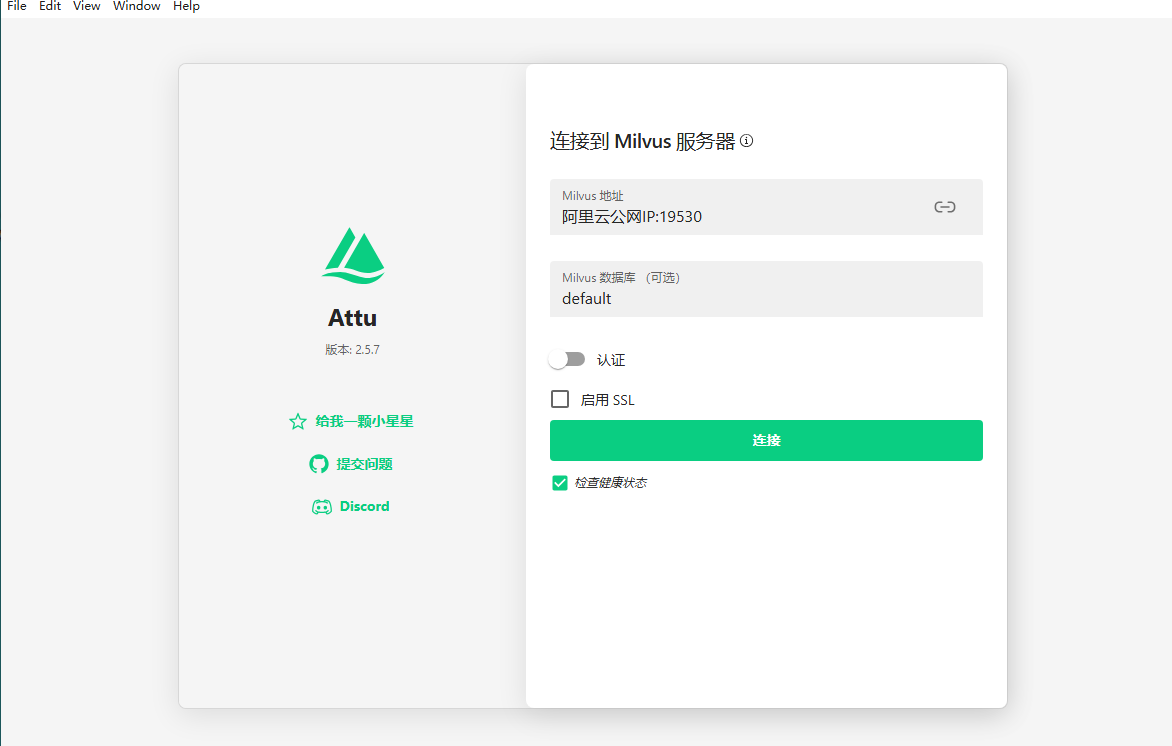Image resolution: width=1172 pixels, height=746 pixels.
Task: Click the Attu title text
Action: click(352, 318)
